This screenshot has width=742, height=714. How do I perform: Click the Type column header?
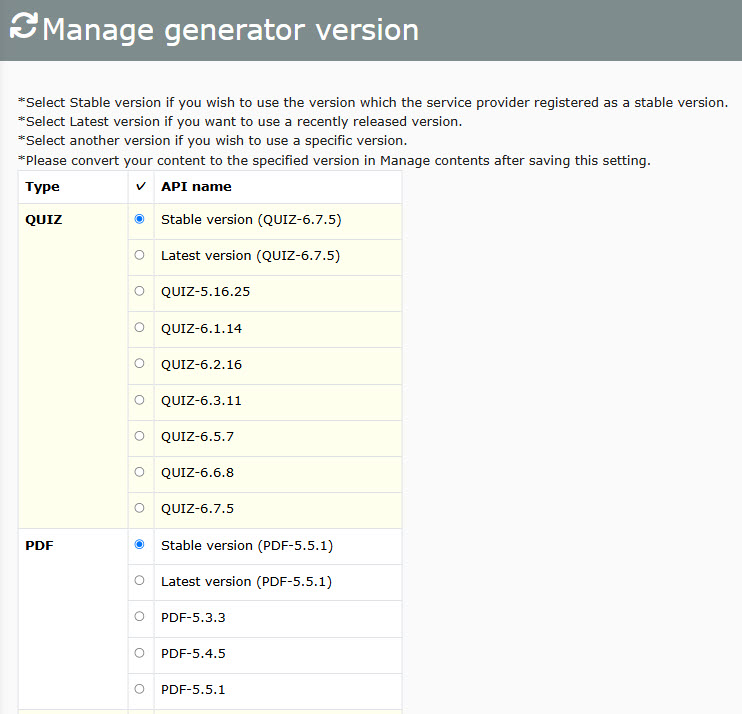[43, 187]
